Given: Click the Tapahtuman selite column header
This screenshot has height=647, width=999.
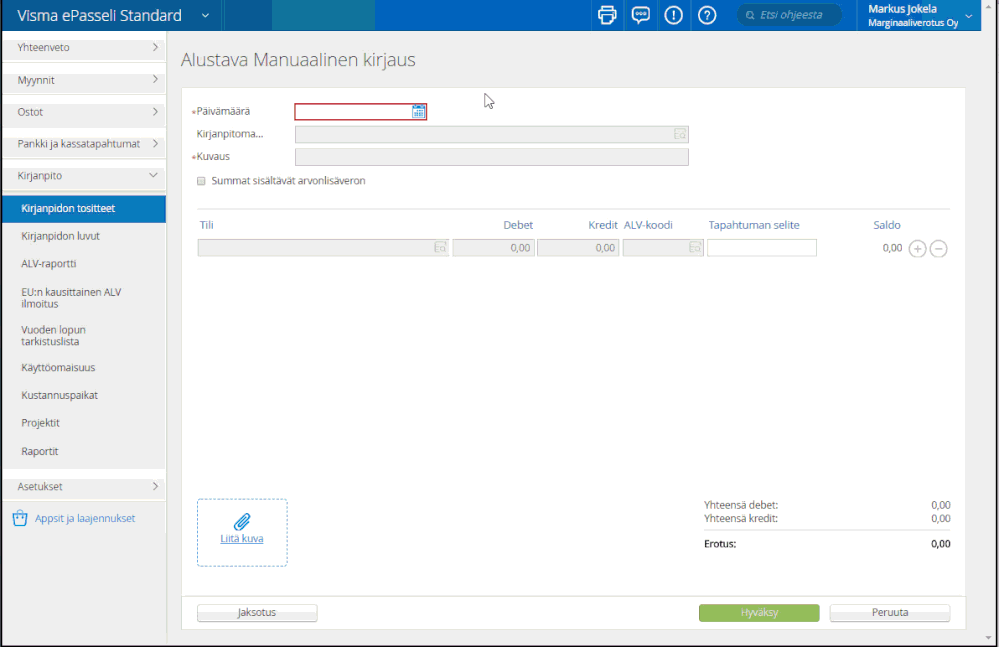Looking at the screenshot, I should pos(754,225).
